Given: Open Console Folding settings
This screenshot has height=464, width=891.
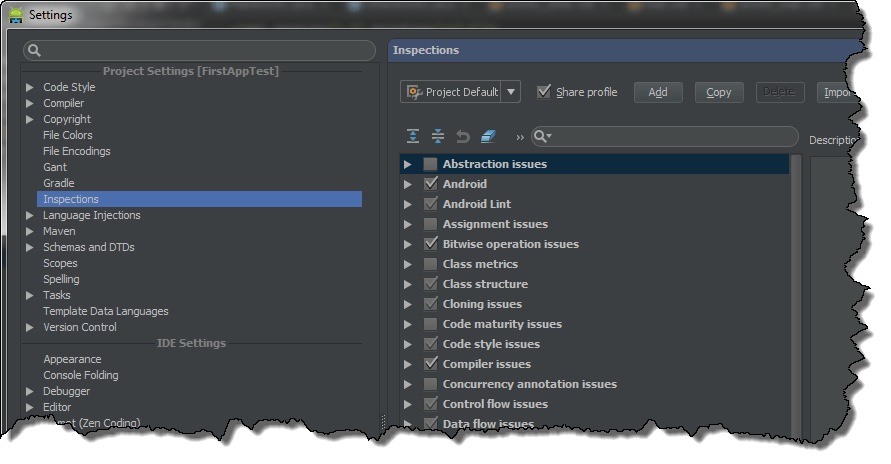Looking at the screenshot, I should (x=81, y=375).
